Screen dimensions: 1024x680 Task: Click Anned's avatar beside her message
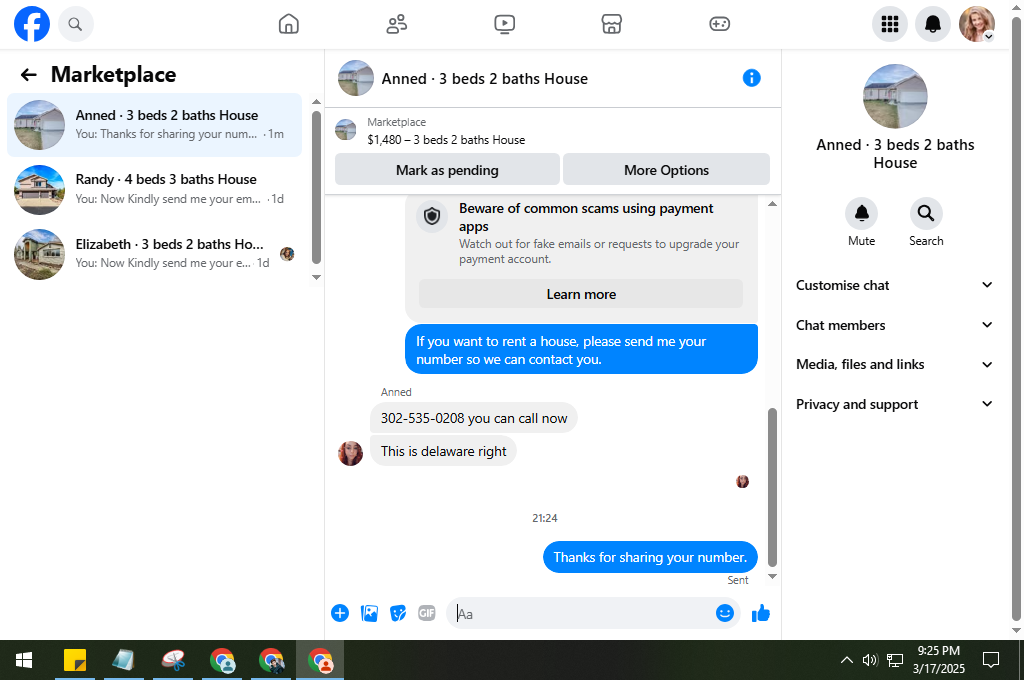[x=350, y=453]
